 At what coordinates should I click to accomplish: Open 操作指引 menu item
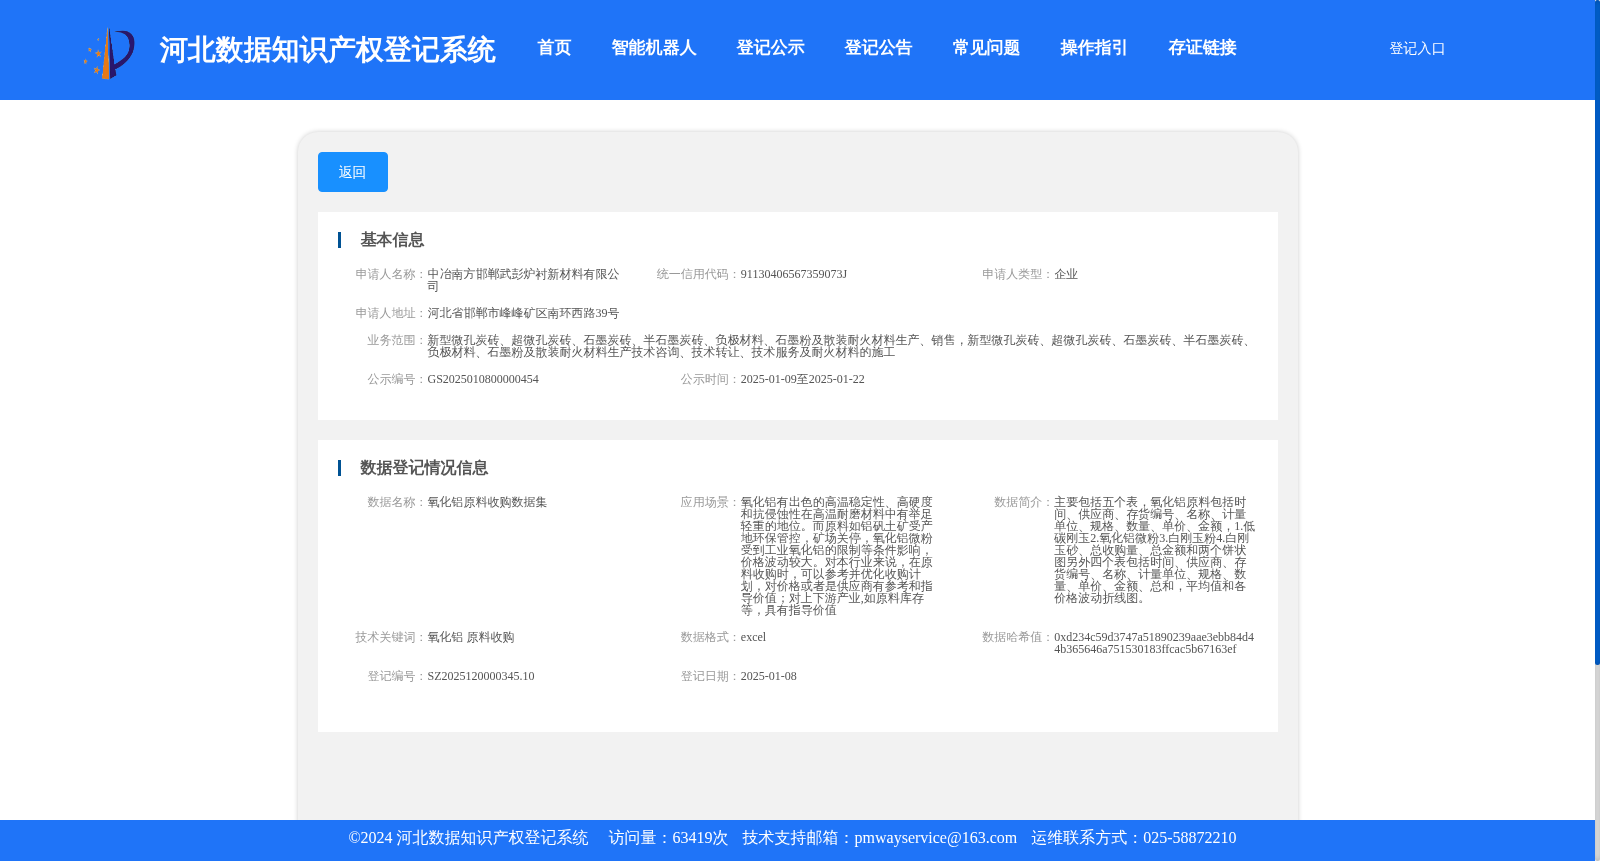(1094, 48)
